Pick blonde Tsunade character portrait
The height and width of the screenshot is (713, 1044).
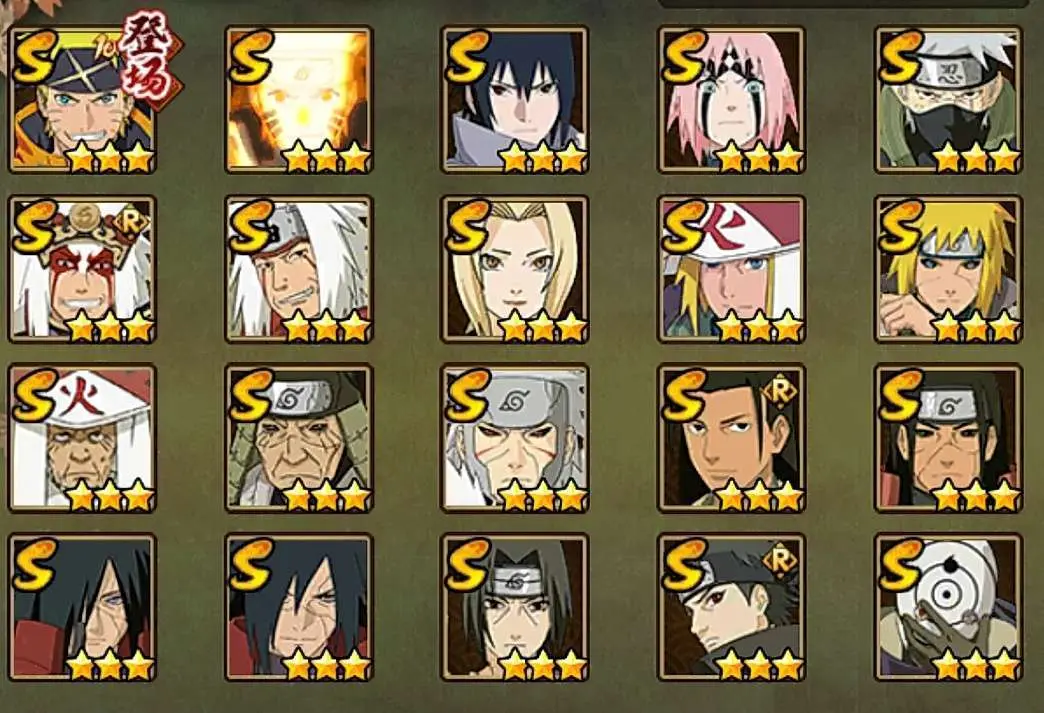[x=515, y=269]
